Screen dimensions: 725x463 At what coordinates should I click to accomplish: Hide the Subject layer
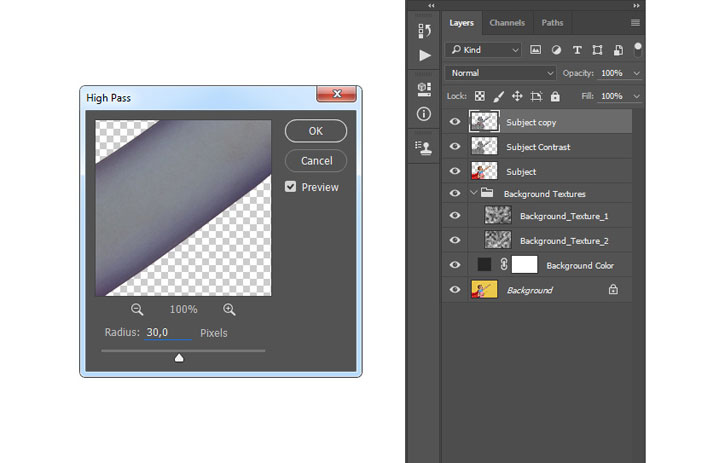[x=455, y=171]
